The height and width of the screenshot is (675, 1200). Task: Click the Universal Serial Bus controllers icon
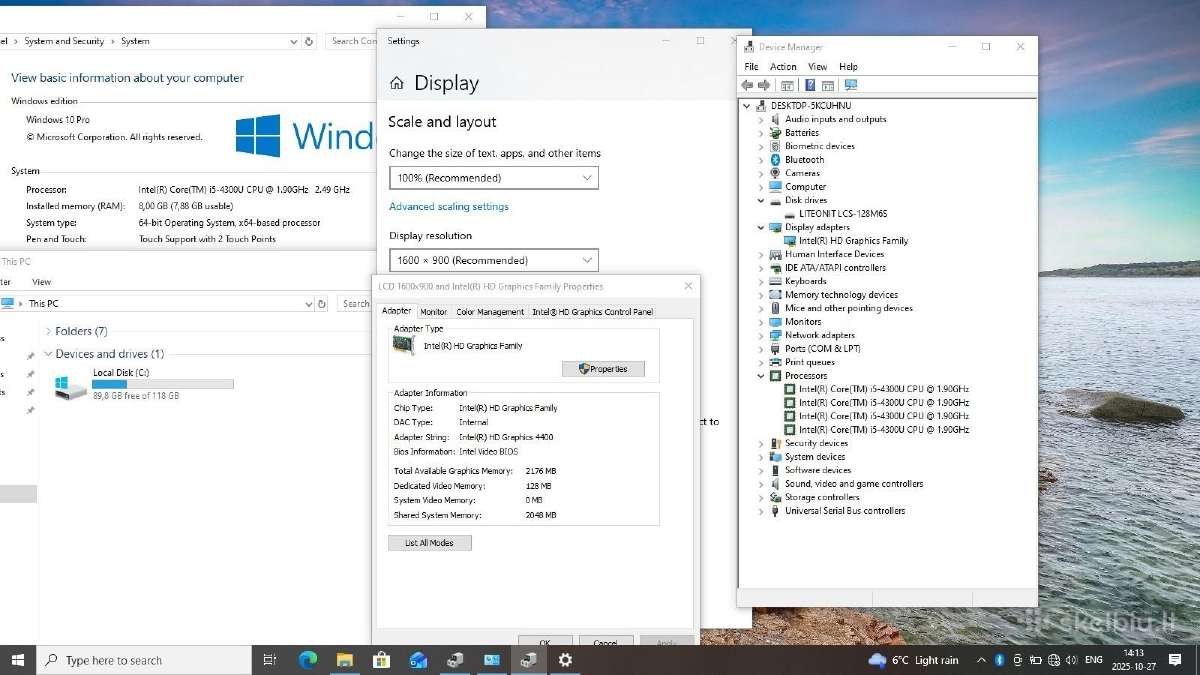click(x=775, y=511)
